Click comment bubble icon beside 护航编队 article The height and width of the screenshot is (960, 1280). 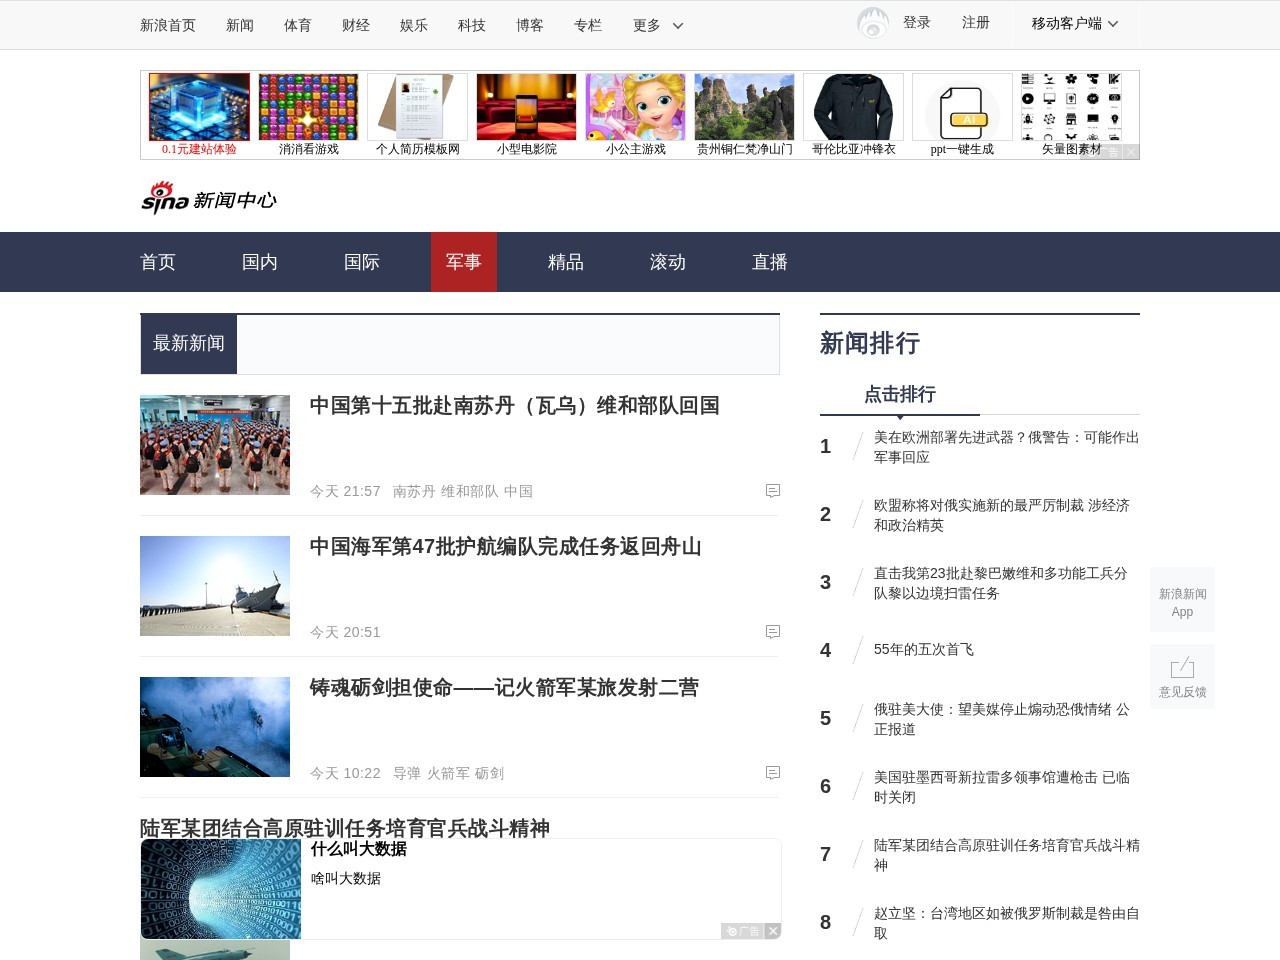pyautogui.click(x=772, y=632)
